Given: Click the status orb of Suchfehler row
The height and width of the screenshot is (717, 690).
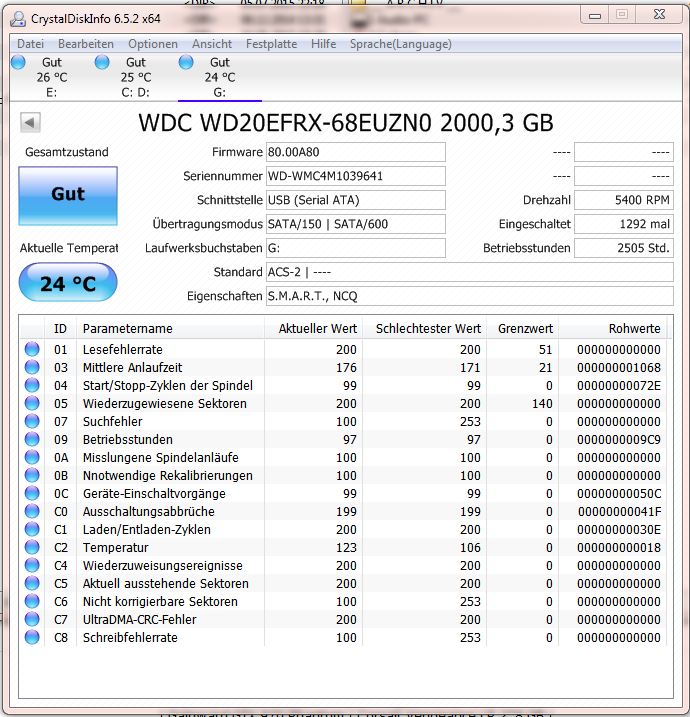Looking at the screenshot, I should point(32,421).
